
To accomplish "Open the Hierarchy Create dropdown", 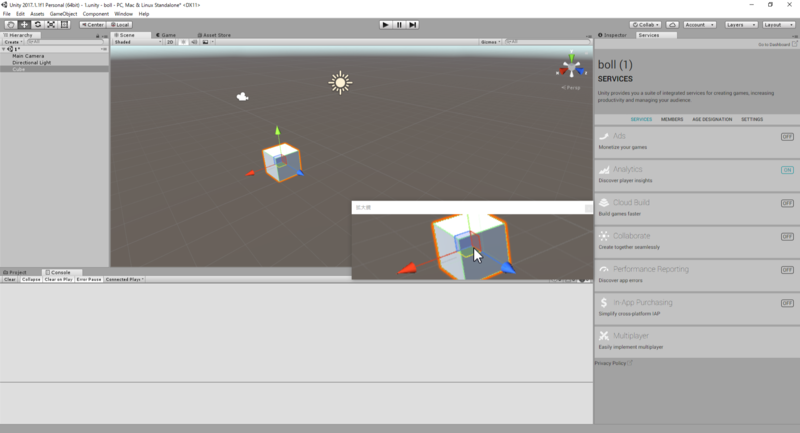I will [13, 42].
